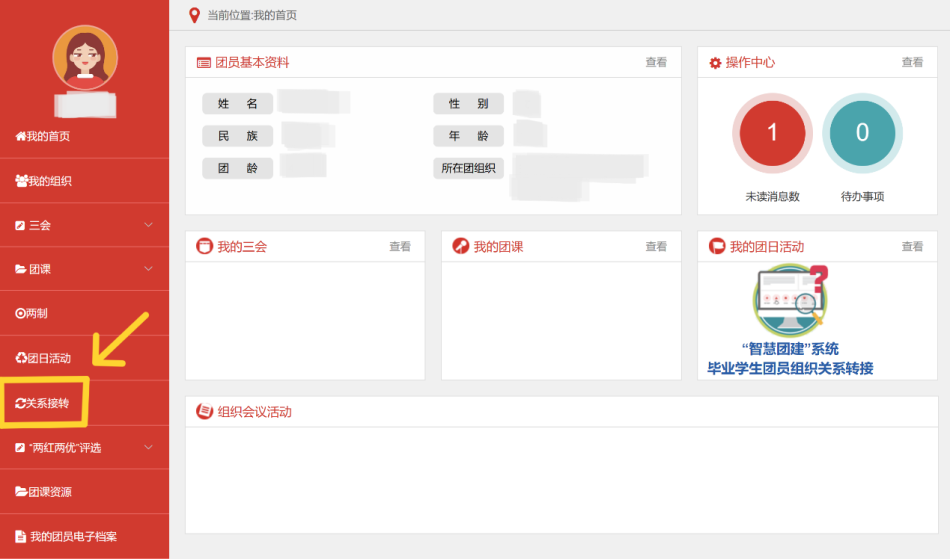Click the icon beside 我的三会 heading
Screen dimensions: 950x559
pyautogui.click(x=204, y=246)
